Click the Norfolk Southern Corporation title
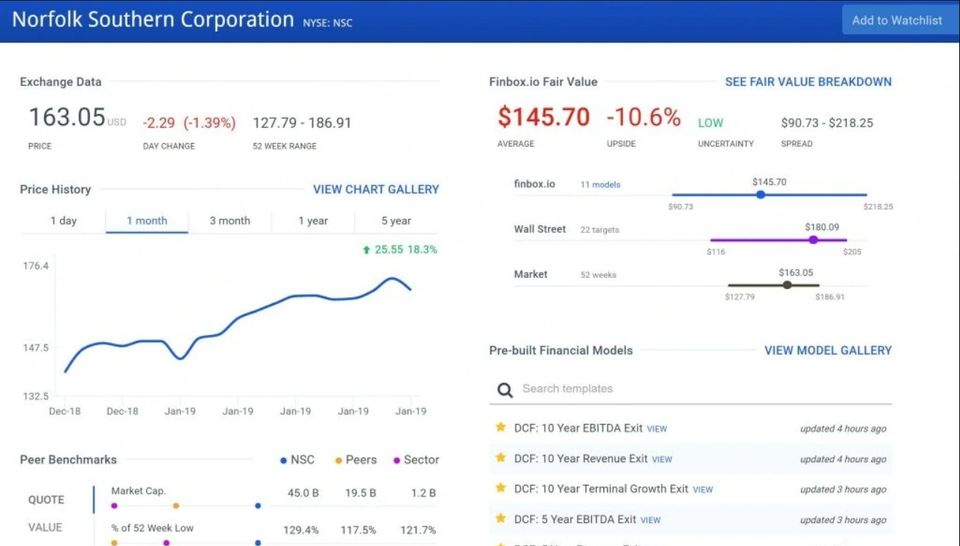This screenshot has width=960, height=546. click(x=153, y=20)
